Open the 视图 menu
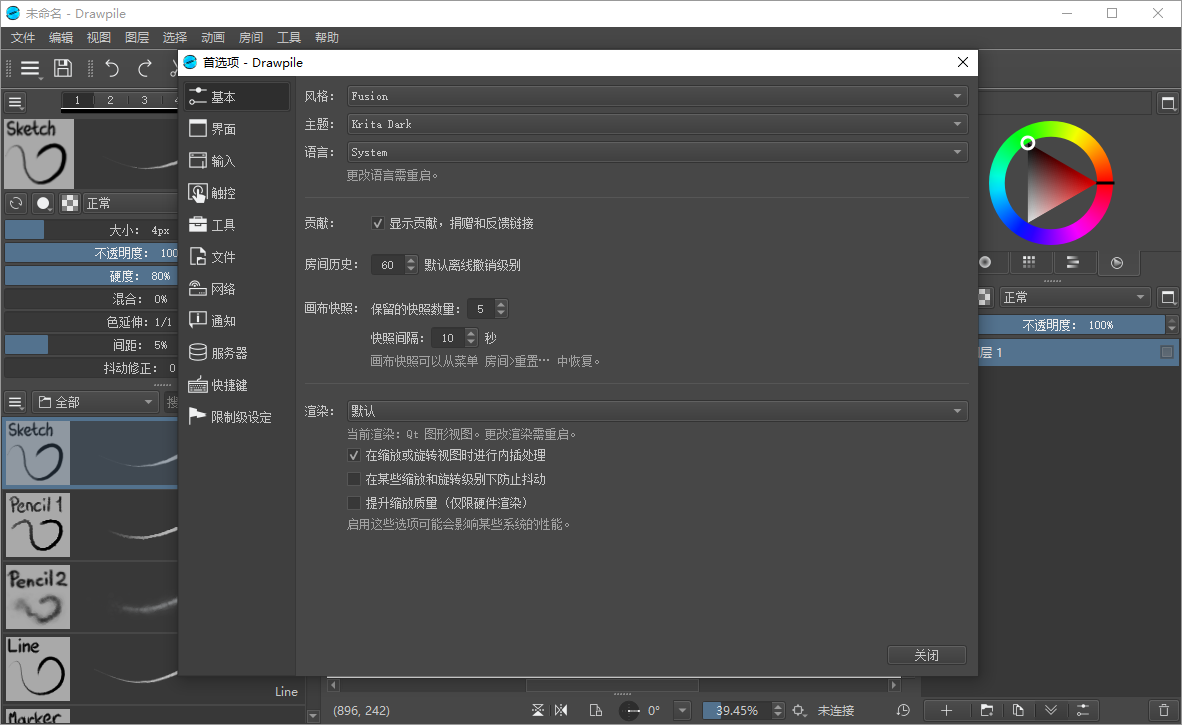 tap(99, 38)
